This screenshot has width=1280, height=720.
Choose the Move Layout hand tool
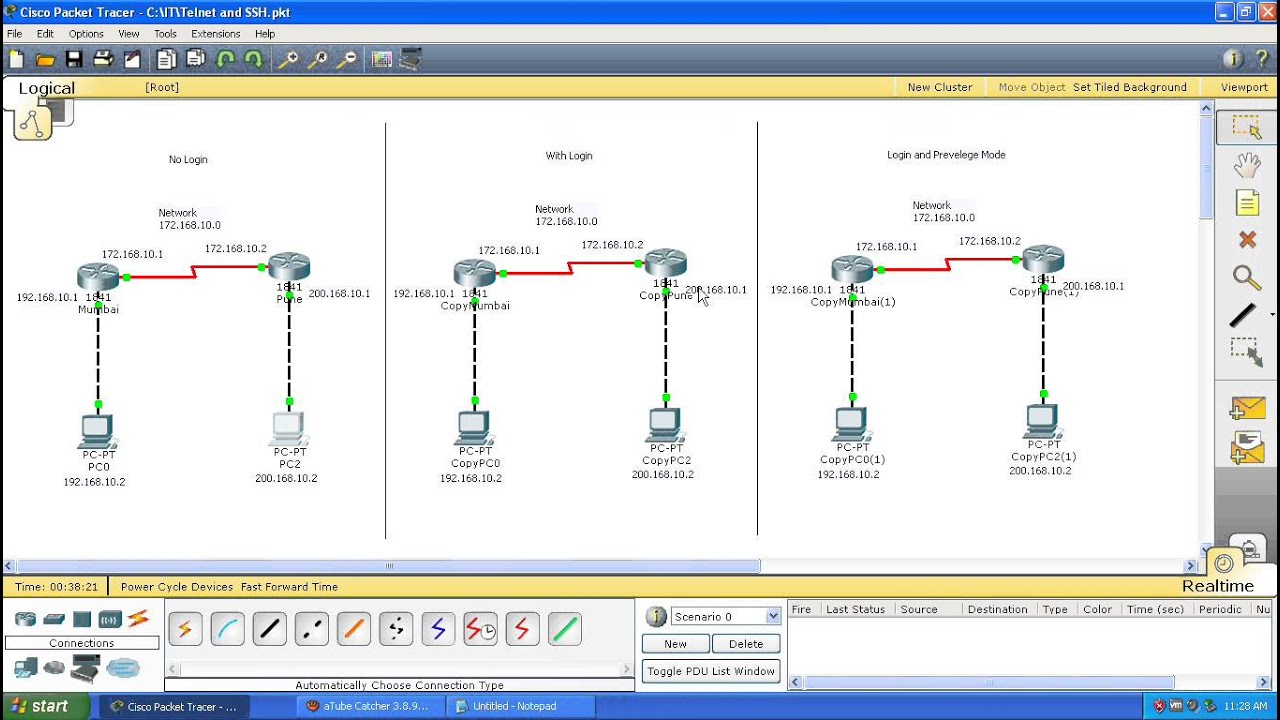1246,165
